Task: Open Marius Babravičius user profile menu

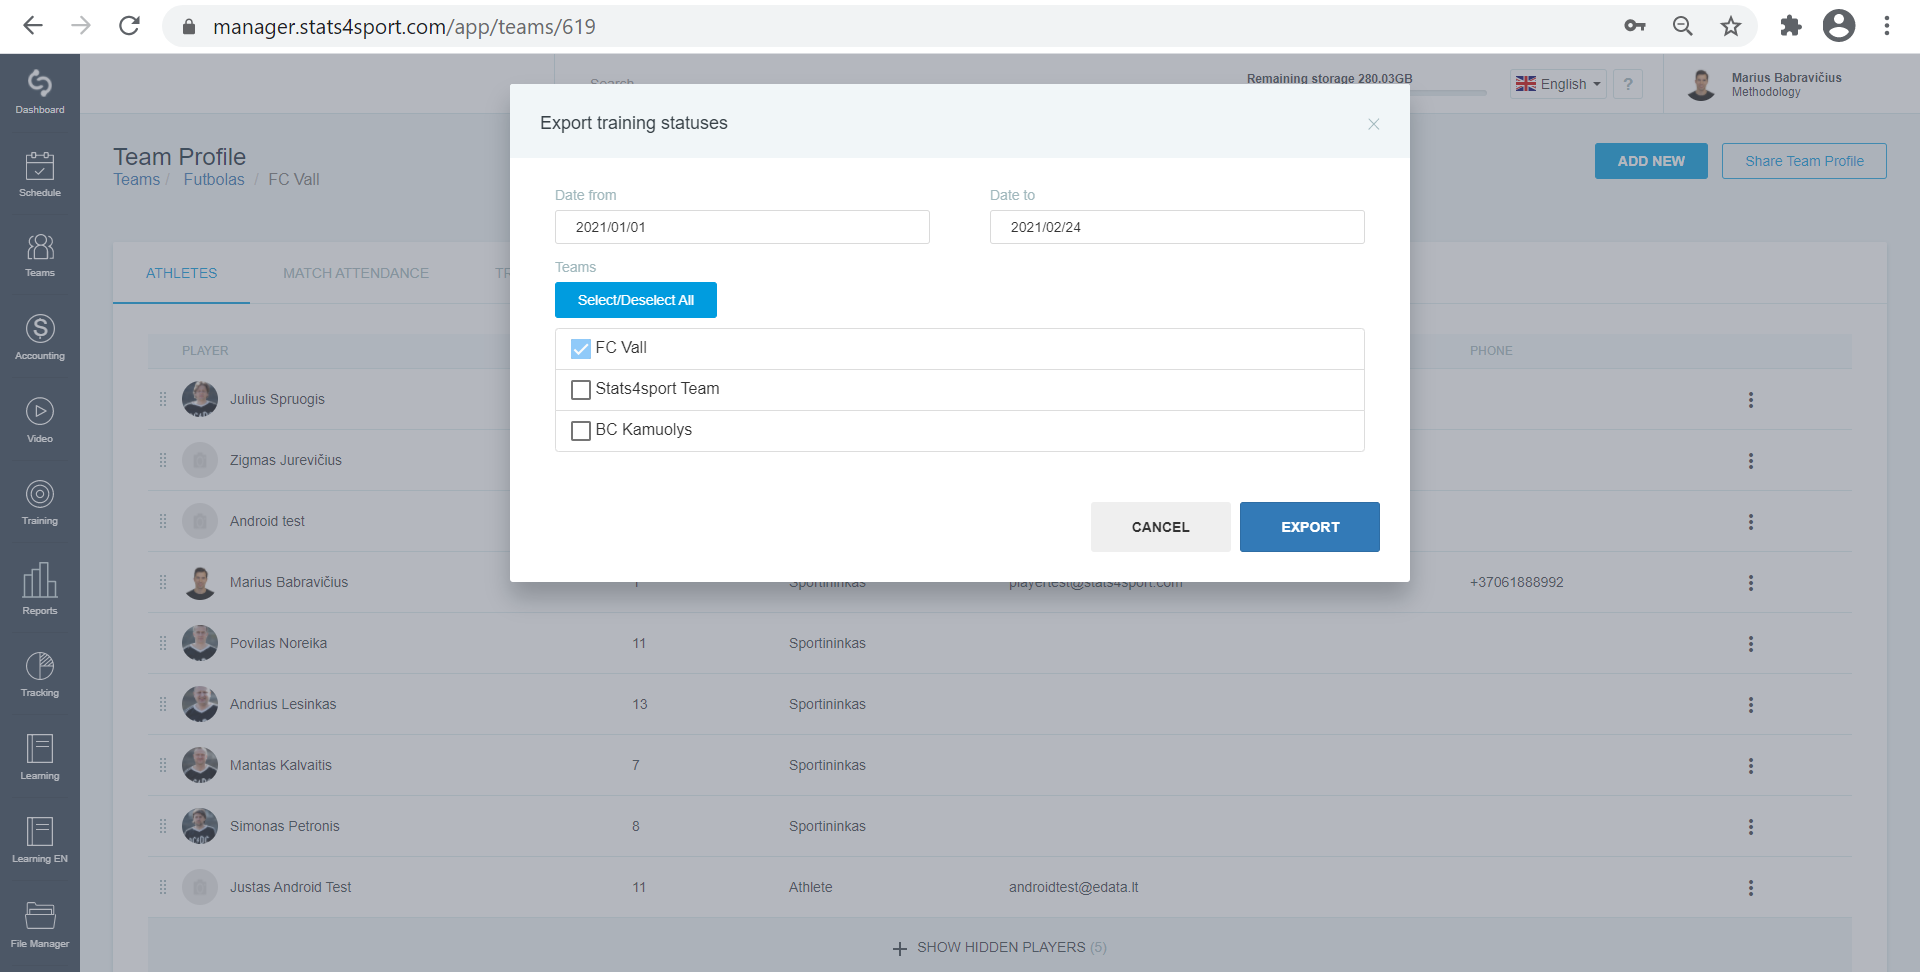Action: (x=1766, y=85)
